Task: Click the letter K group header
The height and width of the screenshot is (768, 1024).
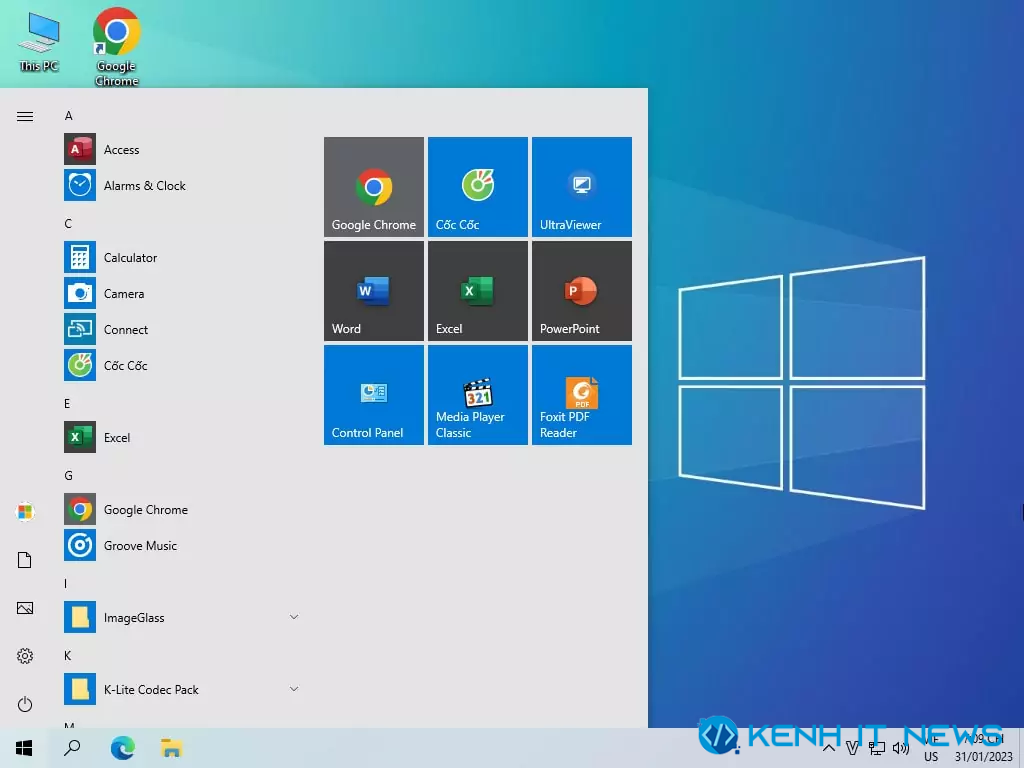Action: pyautogui.click(x=67, y=655)
